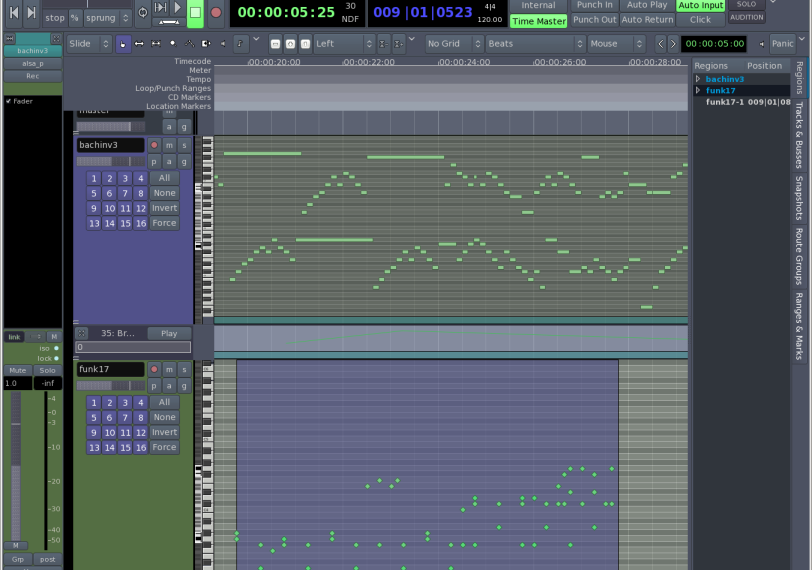Jump to session start with the rewind icon
The width and height of the screenshot is (812, 570).
pyautogui.click(x=14, y=13)
